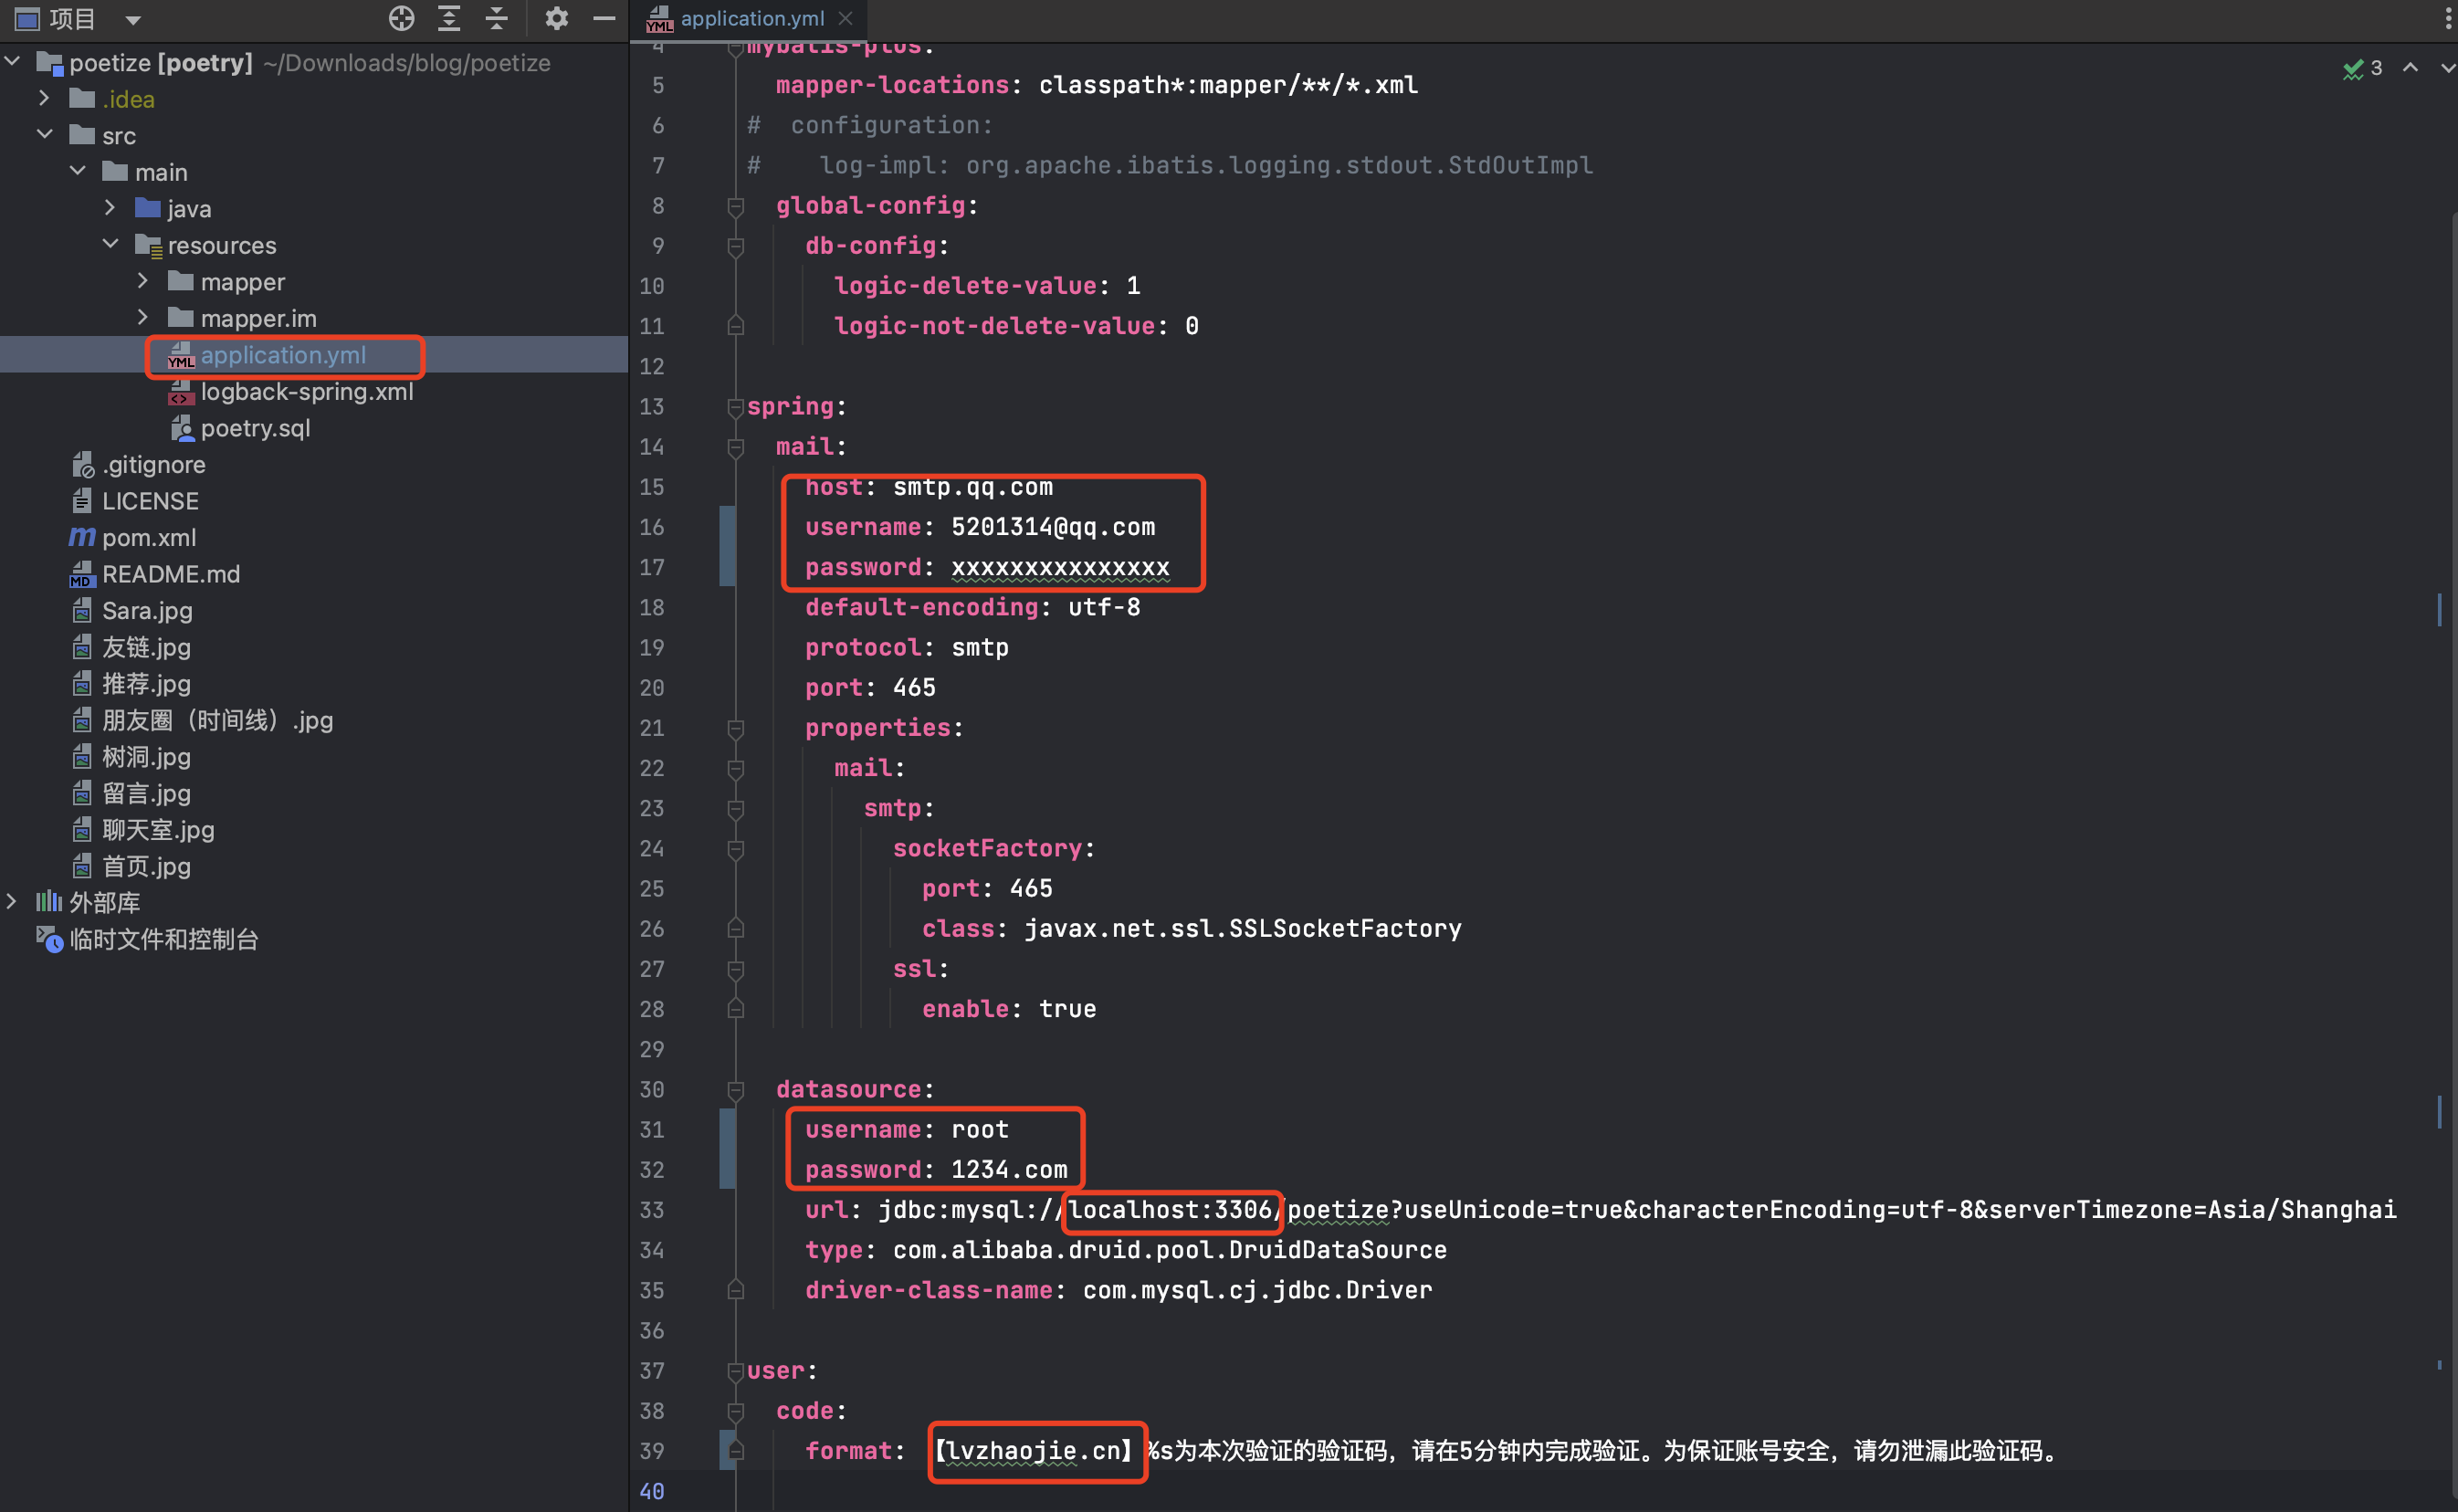Expand the java folder chevron
Screen dimensions: 2458x1512
click(x=110, y=208)
